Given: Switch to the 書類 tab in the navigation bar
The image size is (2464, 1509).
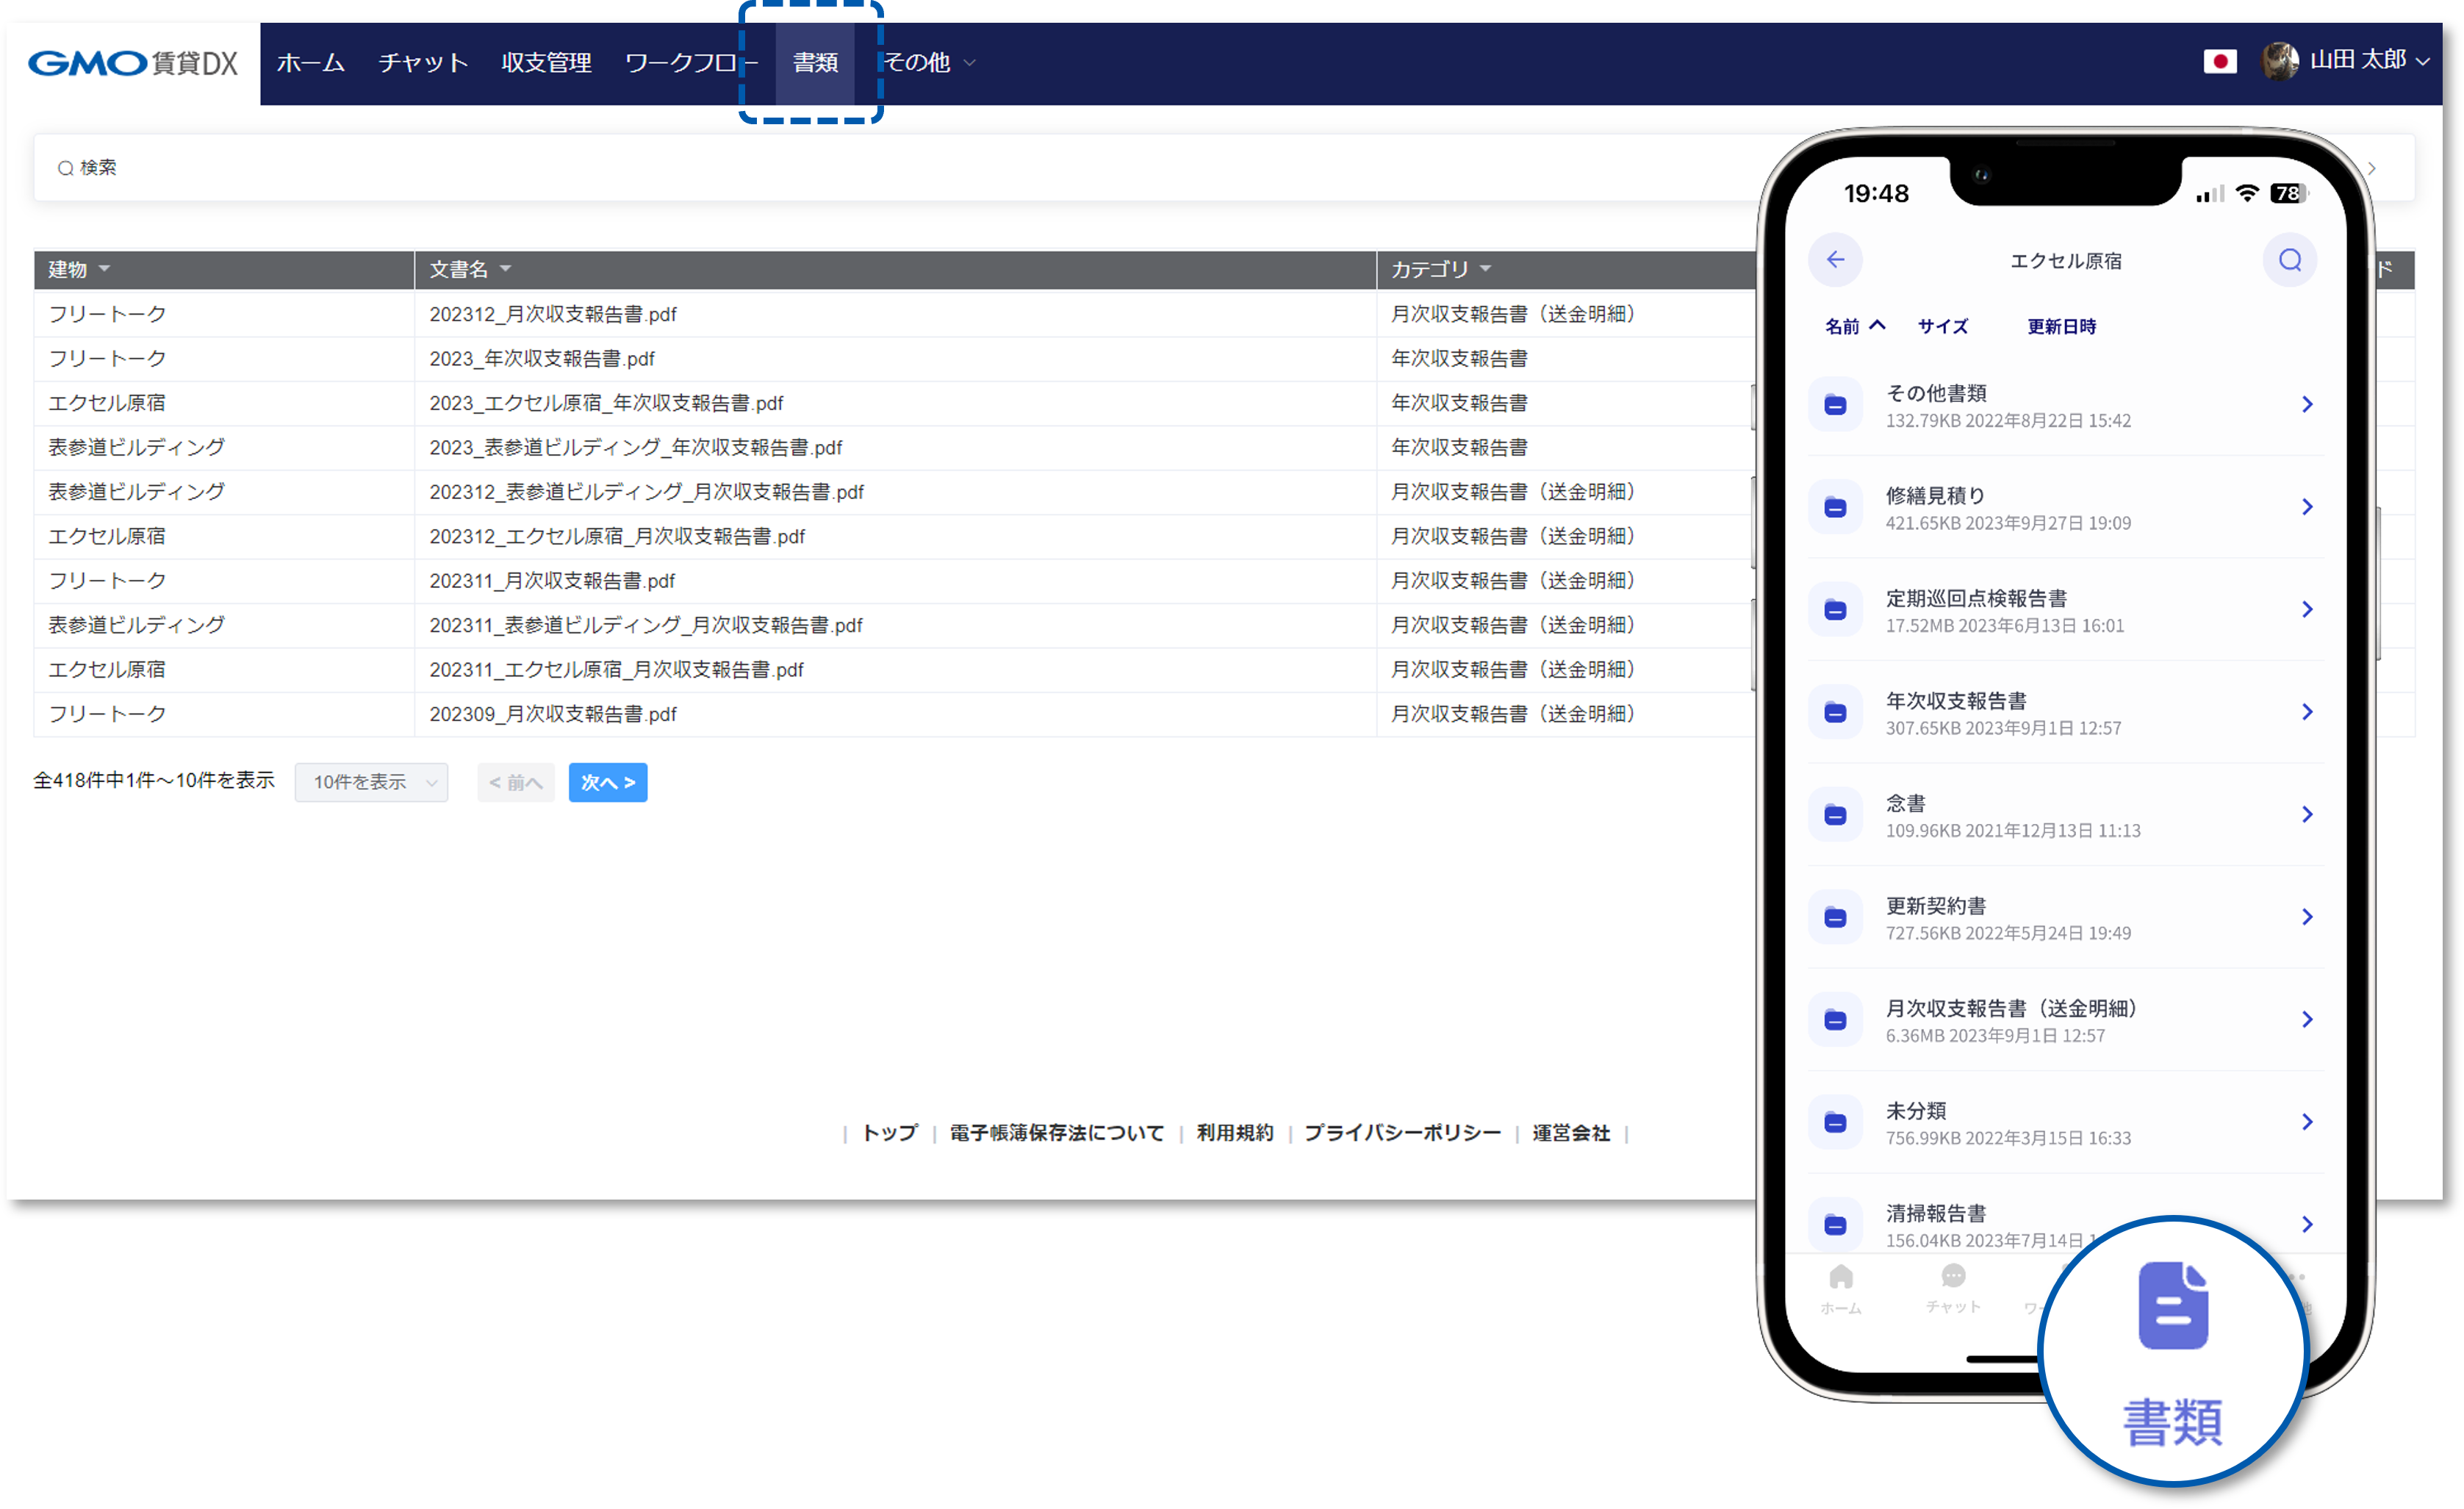Looking at the screenshot, I should [x=815, y=62].
